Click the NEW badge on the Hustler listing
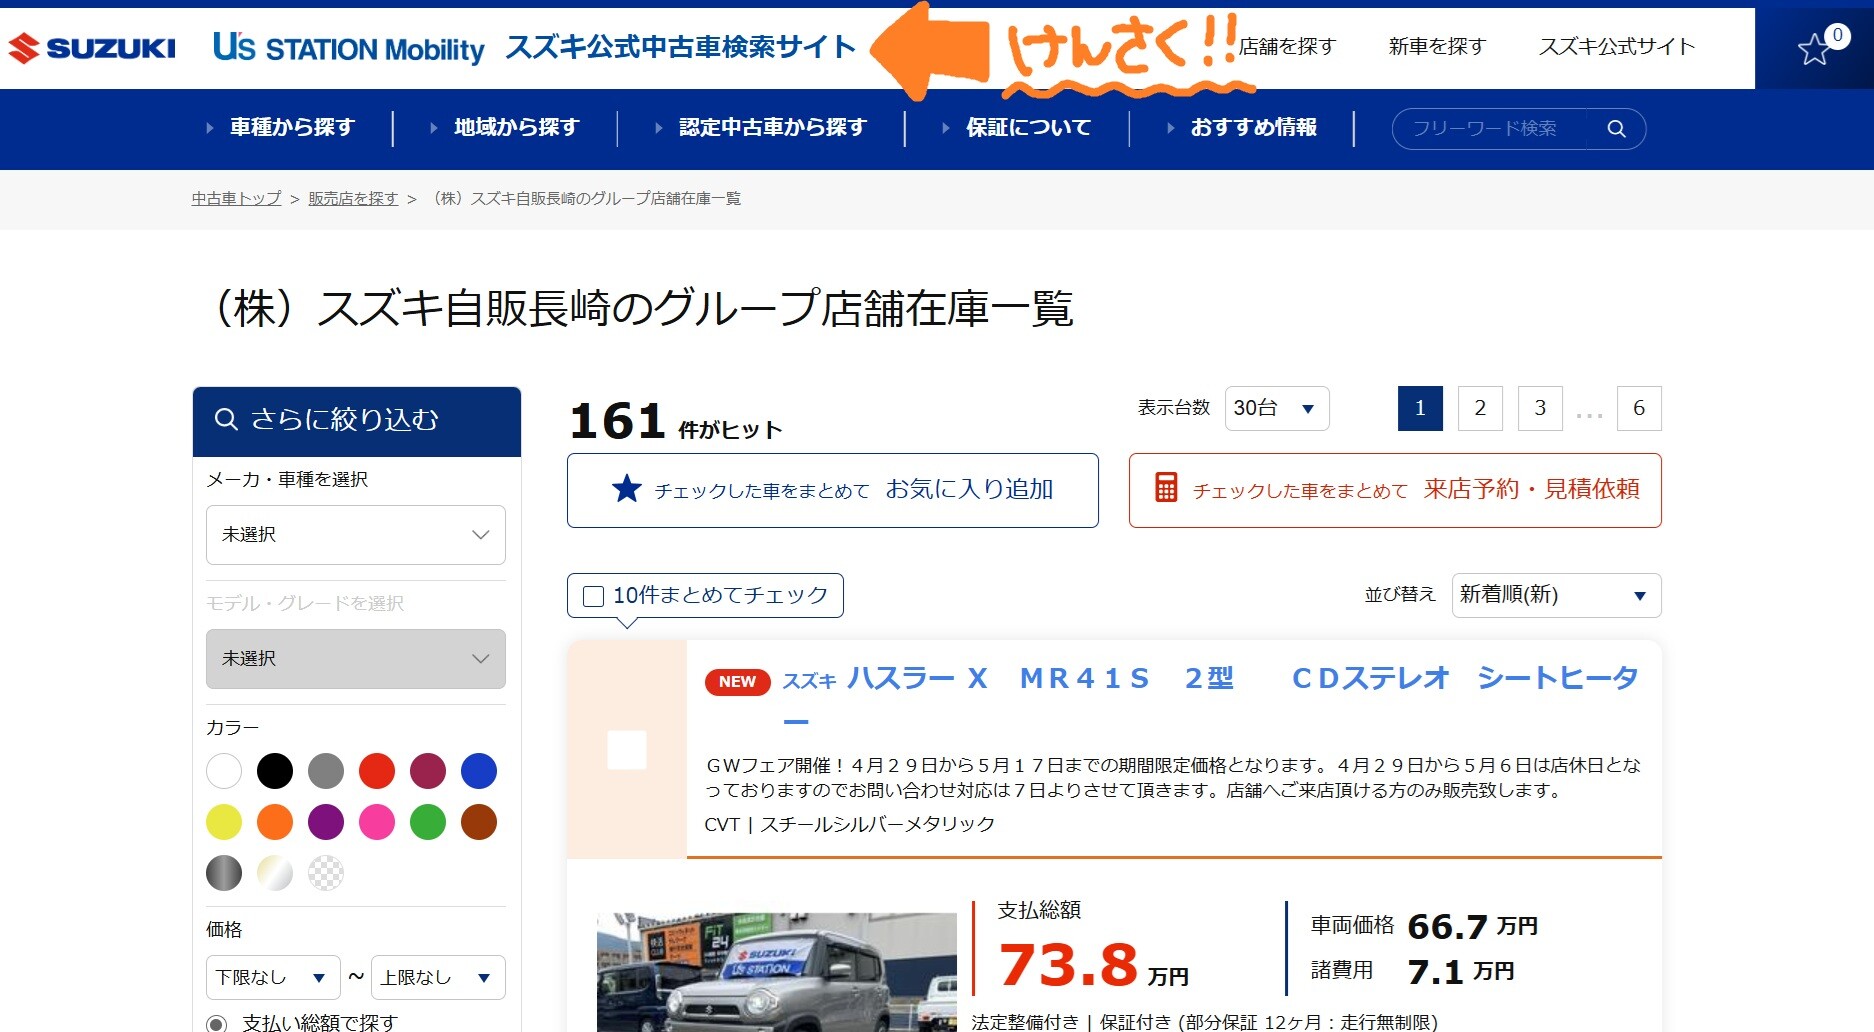 pos(737,681)
